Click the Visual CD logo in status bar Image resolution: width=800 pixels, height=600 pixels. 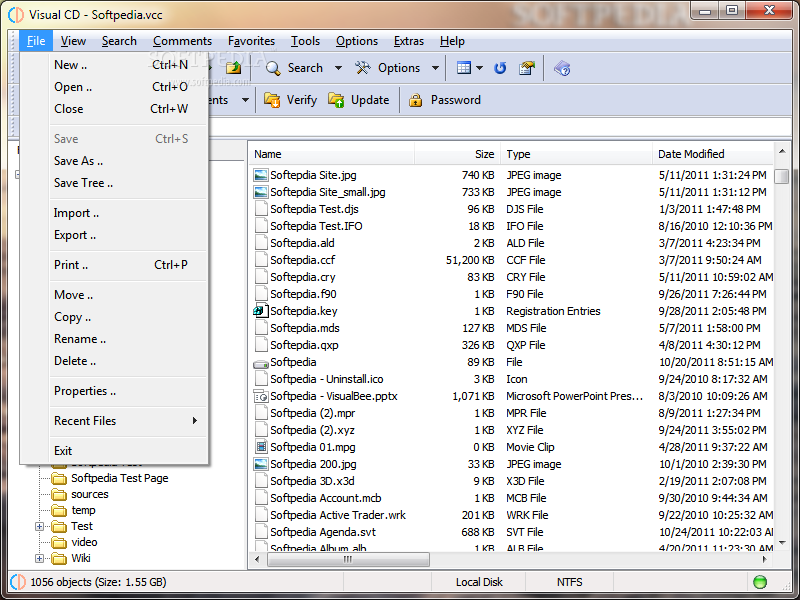point(18,582)
